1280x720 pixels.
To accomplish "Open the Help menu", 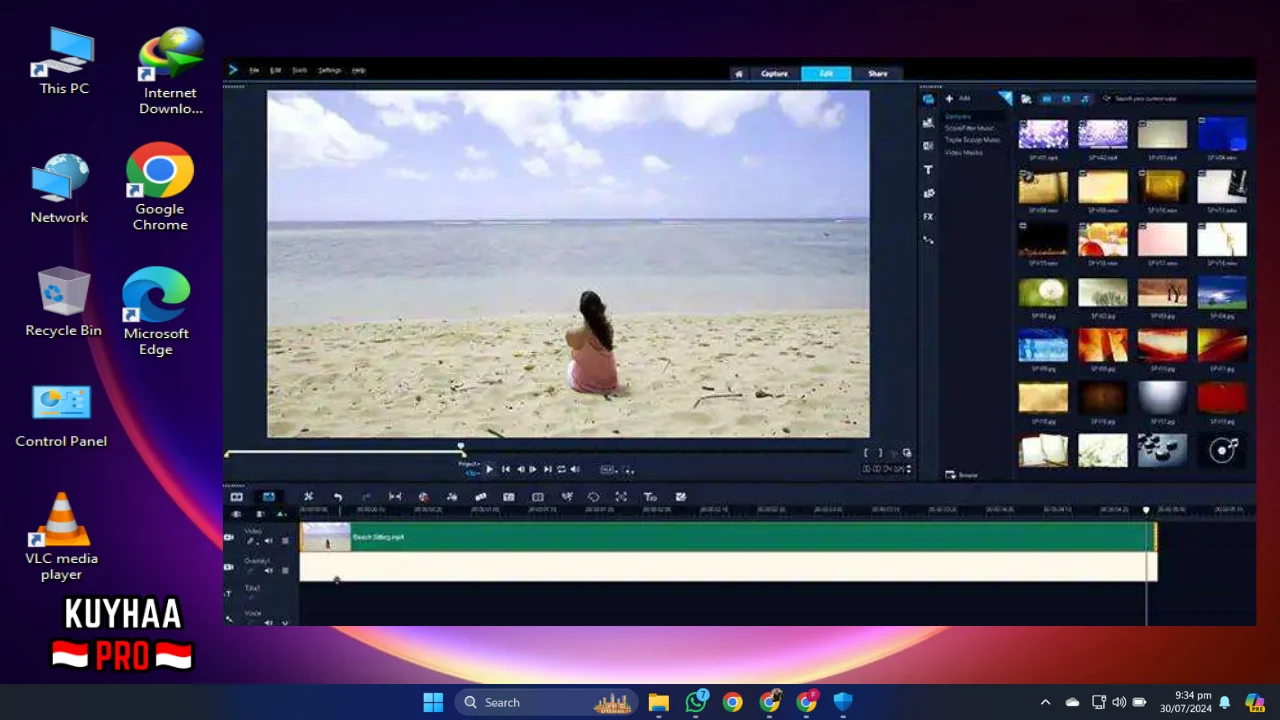I will coord(359,71).
